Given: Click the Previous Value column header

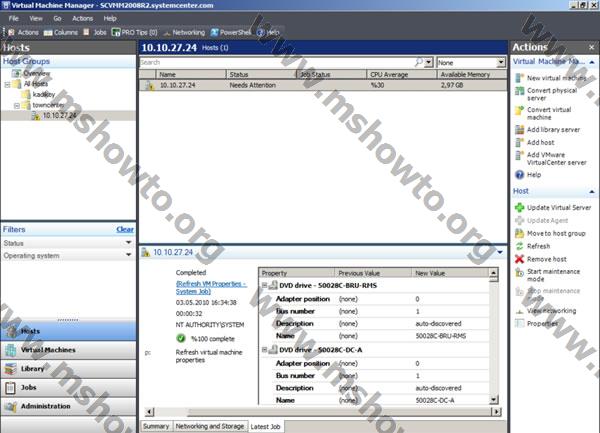Looking at the screenshot, I should tap(373, 273).
